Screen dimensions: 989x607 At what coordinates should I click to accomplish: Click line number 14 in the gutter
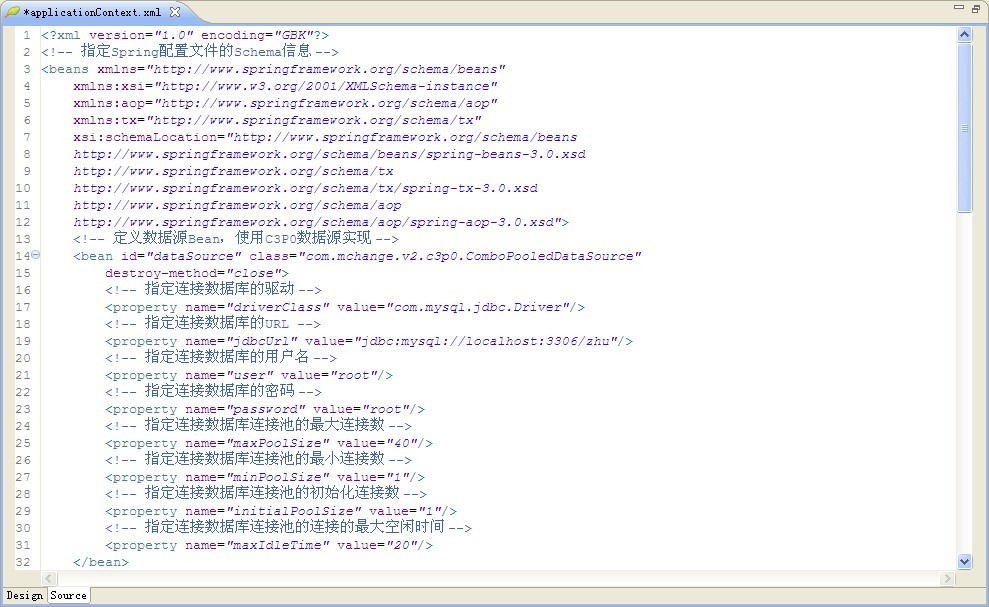(22, 256)
